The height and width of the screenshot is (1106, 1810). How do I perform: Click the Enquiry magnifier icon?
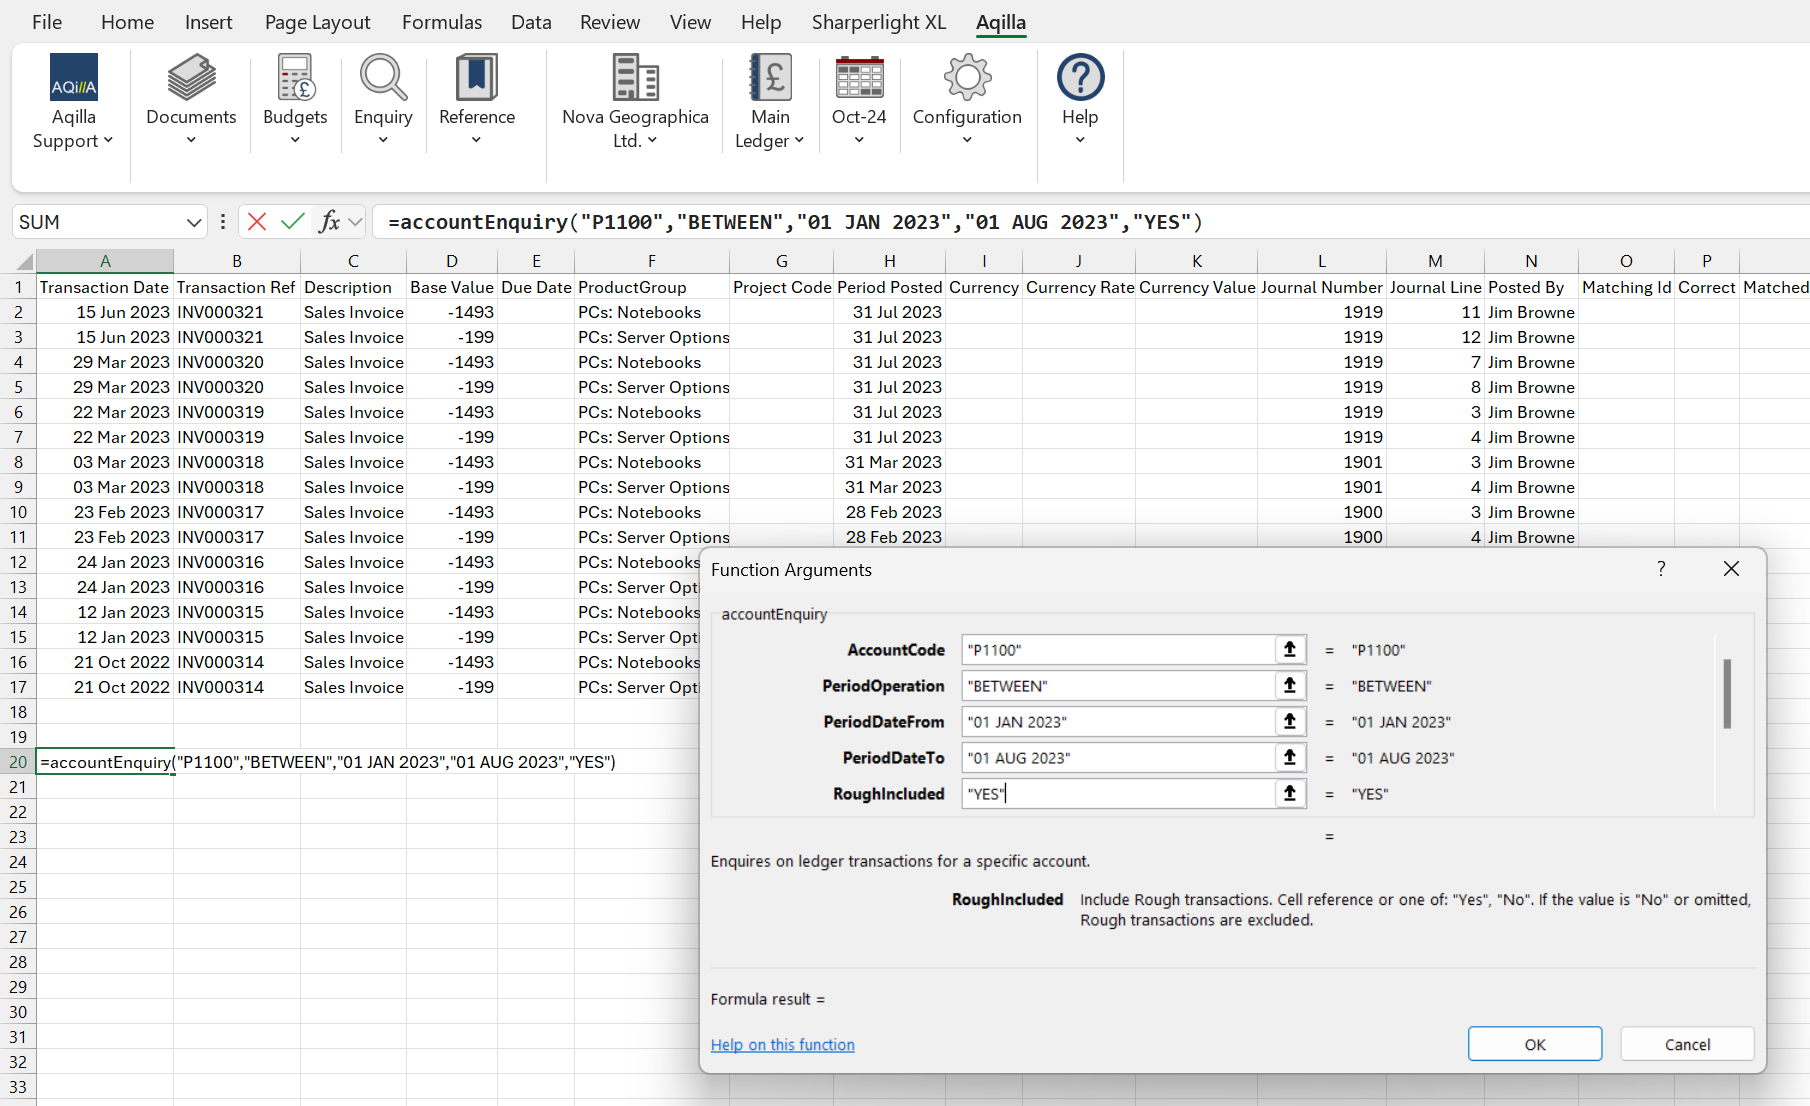click(383, 78)
